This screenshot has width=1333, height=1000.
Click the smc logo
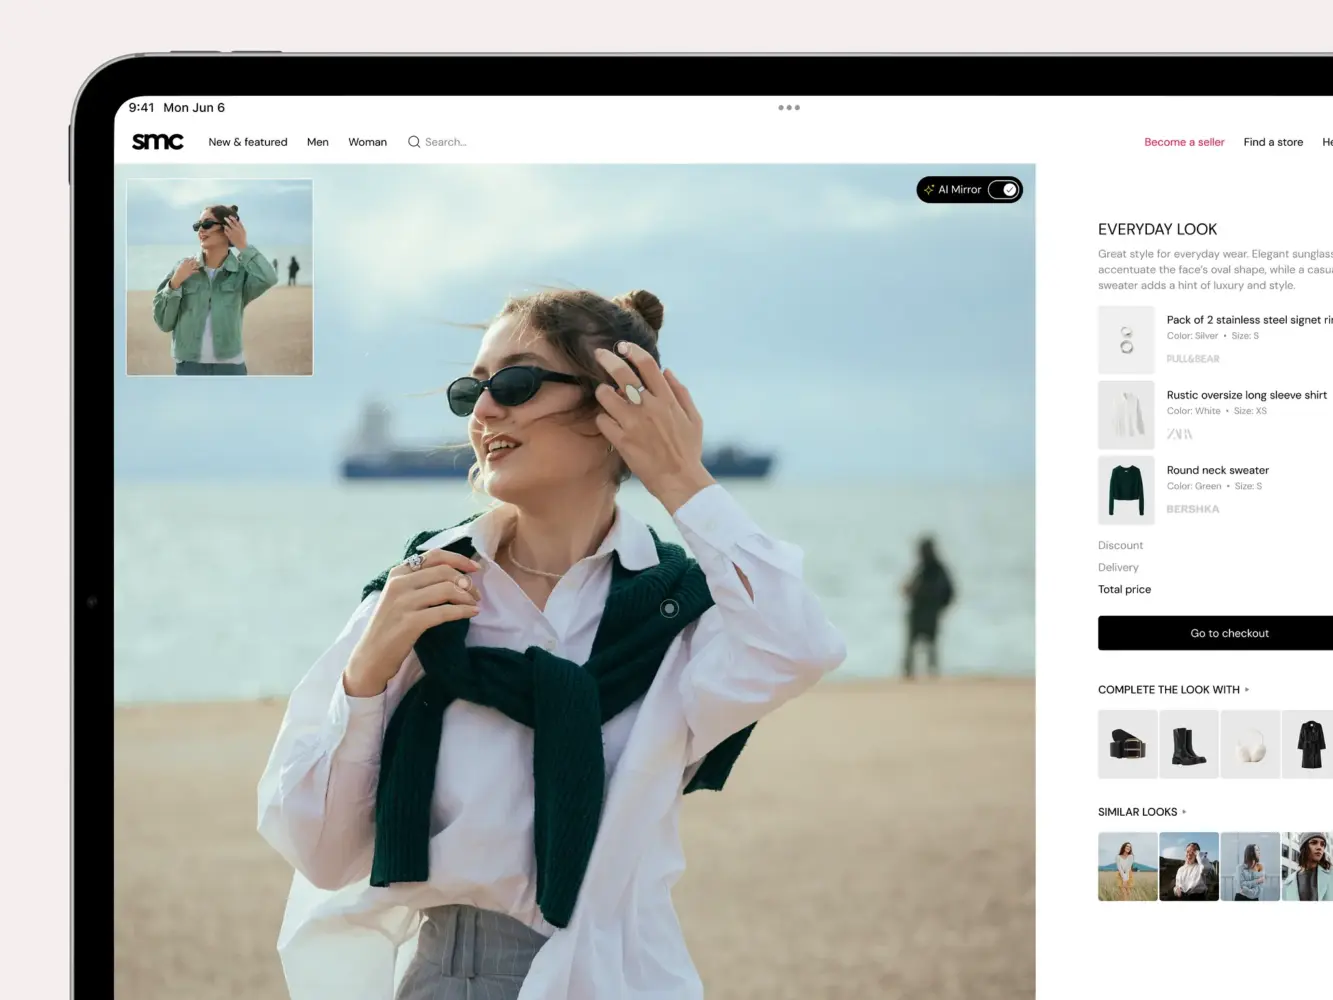point(158,142)
